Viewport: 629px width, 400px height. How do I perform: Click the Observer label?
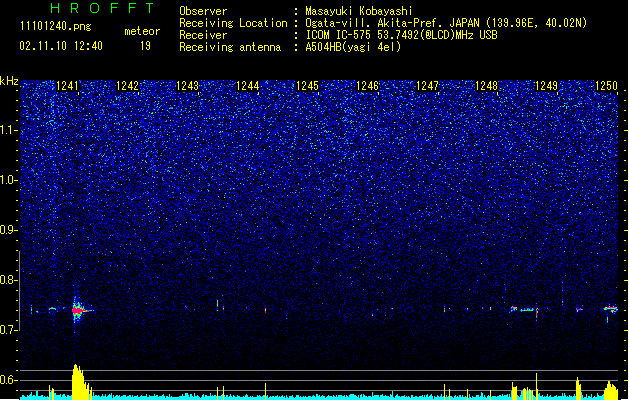(x=203, y=11)
